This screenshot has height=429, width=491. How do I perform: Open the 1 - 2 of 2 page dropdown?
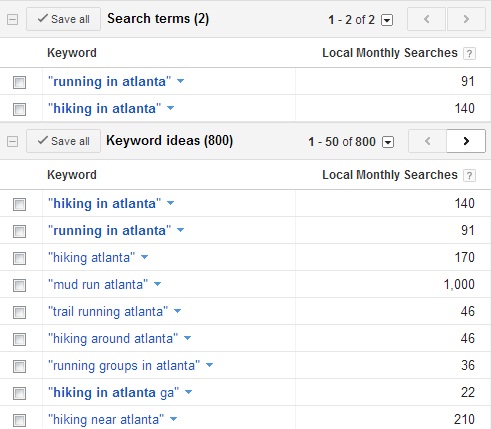(x=387, y=20)
